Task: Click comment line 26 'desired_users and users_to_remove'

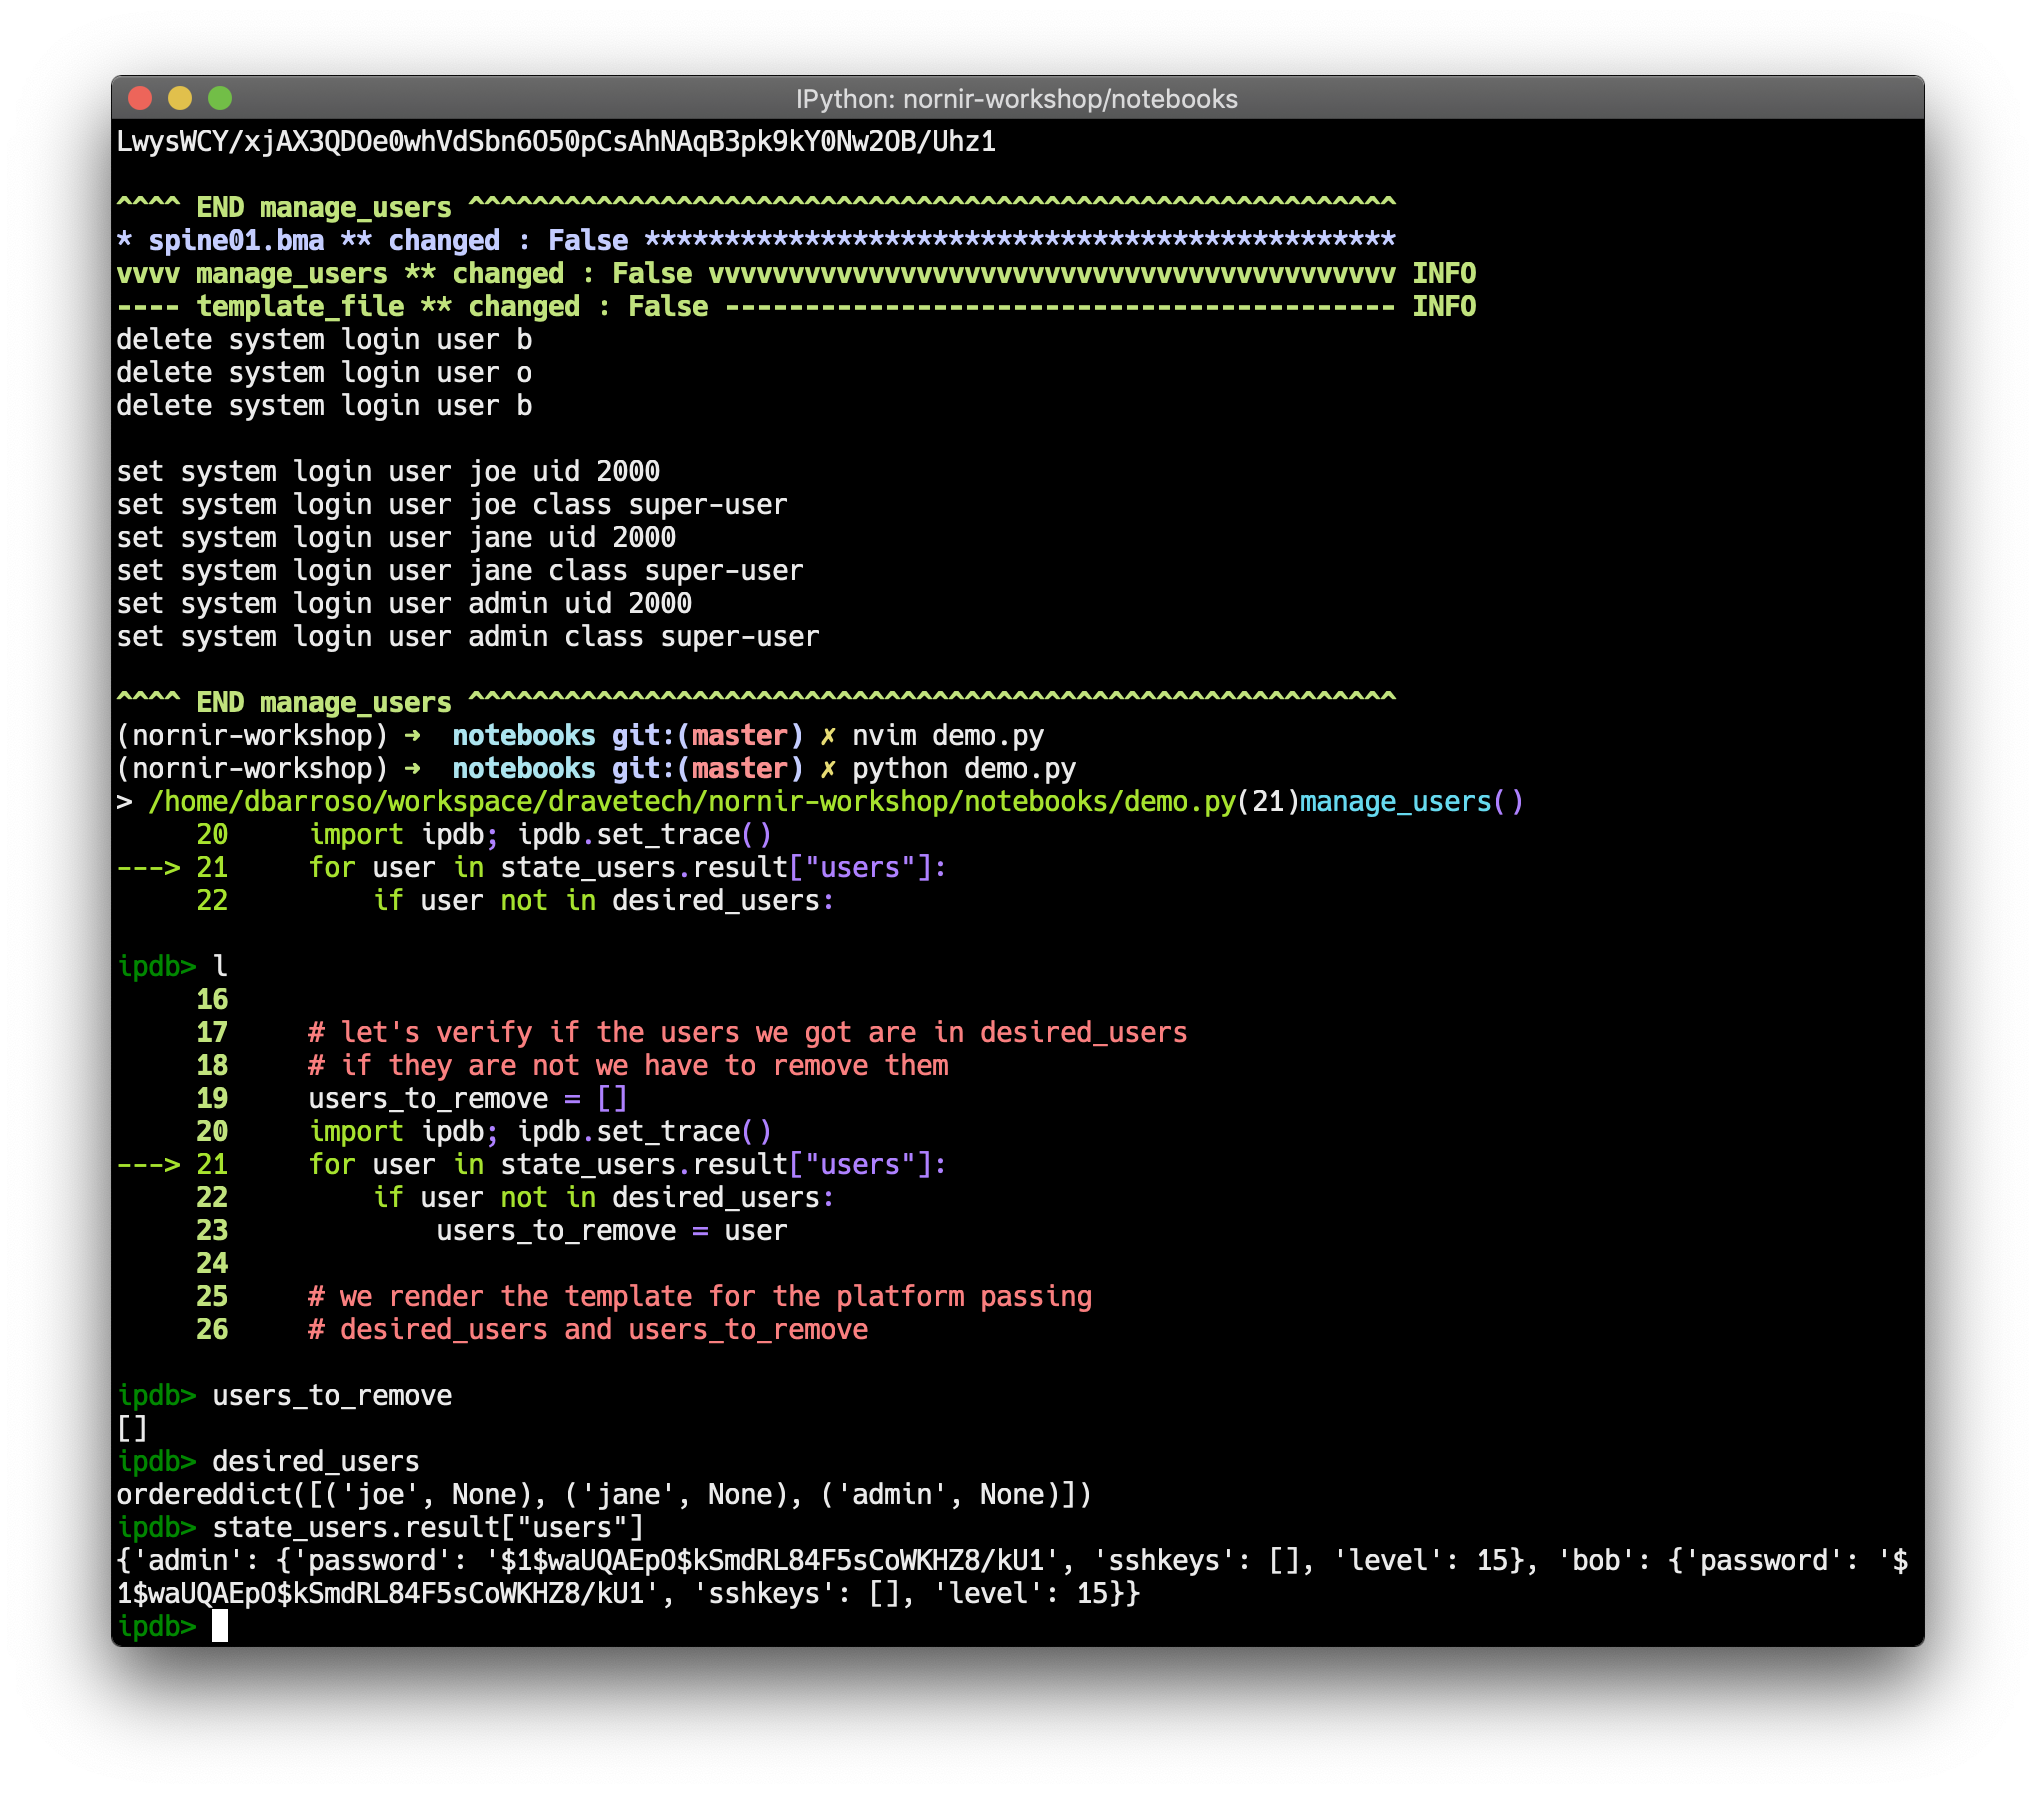Action: (588, 1330)
